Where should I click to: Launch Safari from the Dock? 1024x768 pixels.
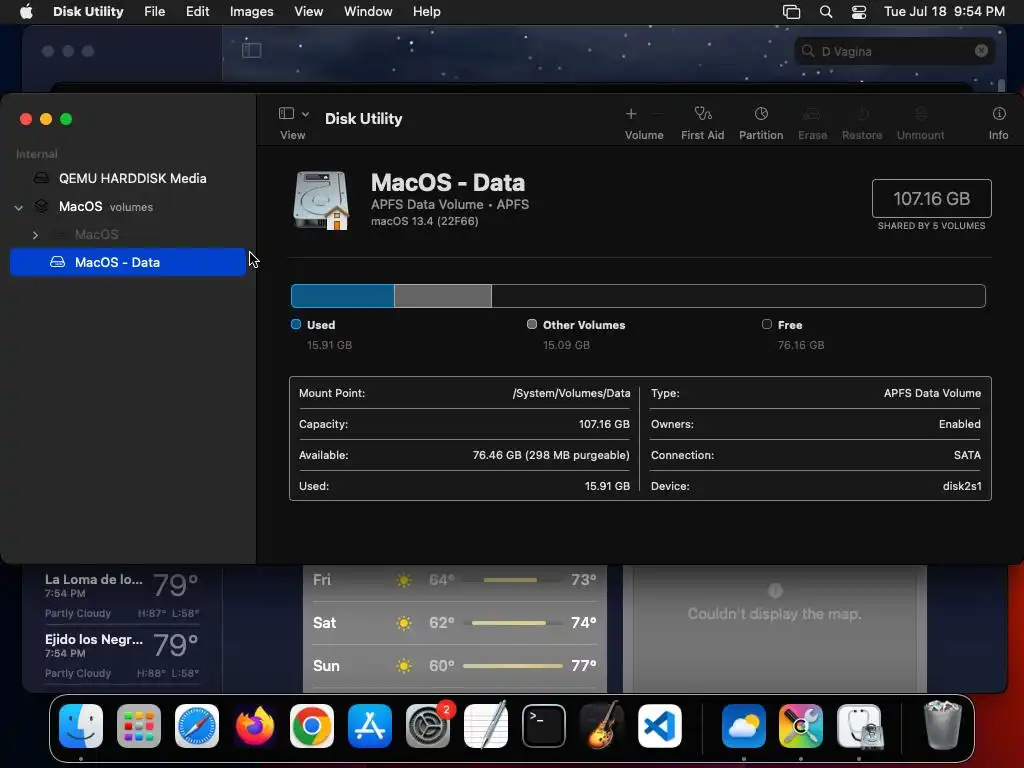[x=197, y=726]
